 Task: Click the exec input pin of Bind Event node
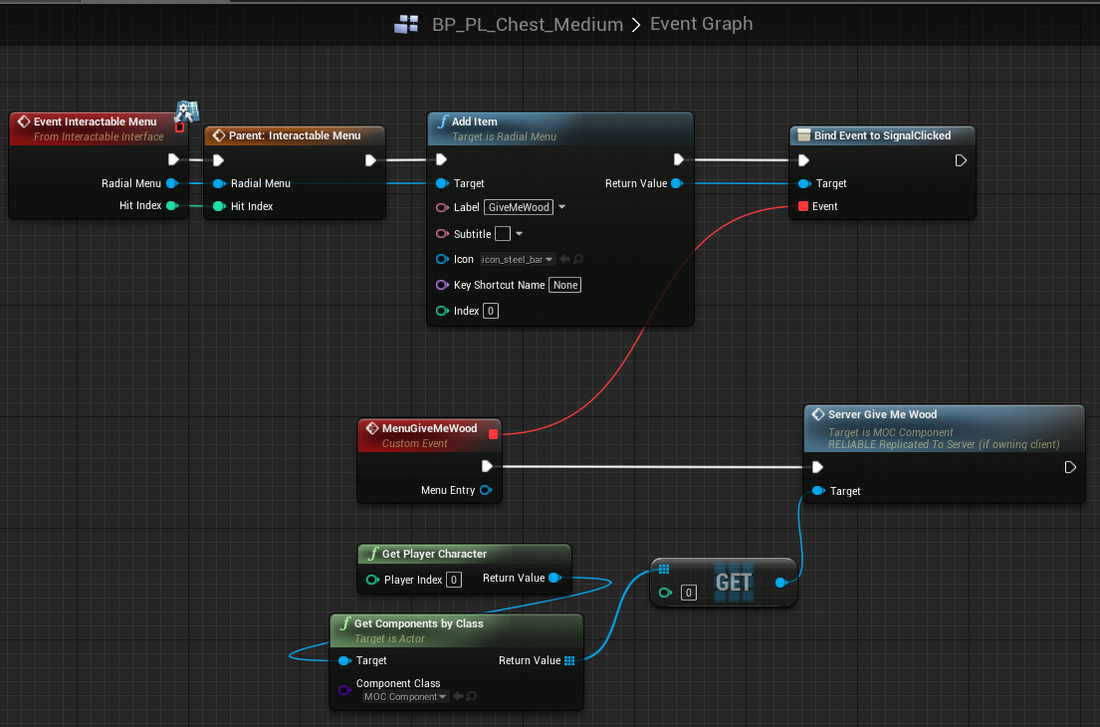pyautogui.click(x=804, y=161)
